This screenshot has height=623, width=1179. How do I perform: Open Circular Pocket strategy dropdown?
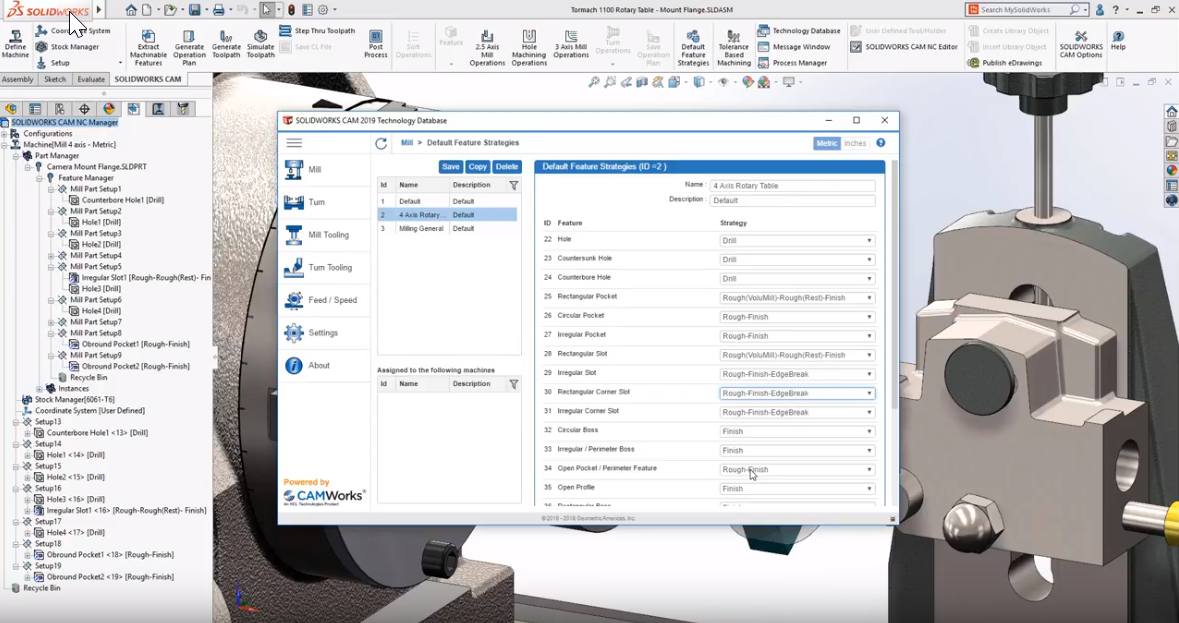coord(797,316)
